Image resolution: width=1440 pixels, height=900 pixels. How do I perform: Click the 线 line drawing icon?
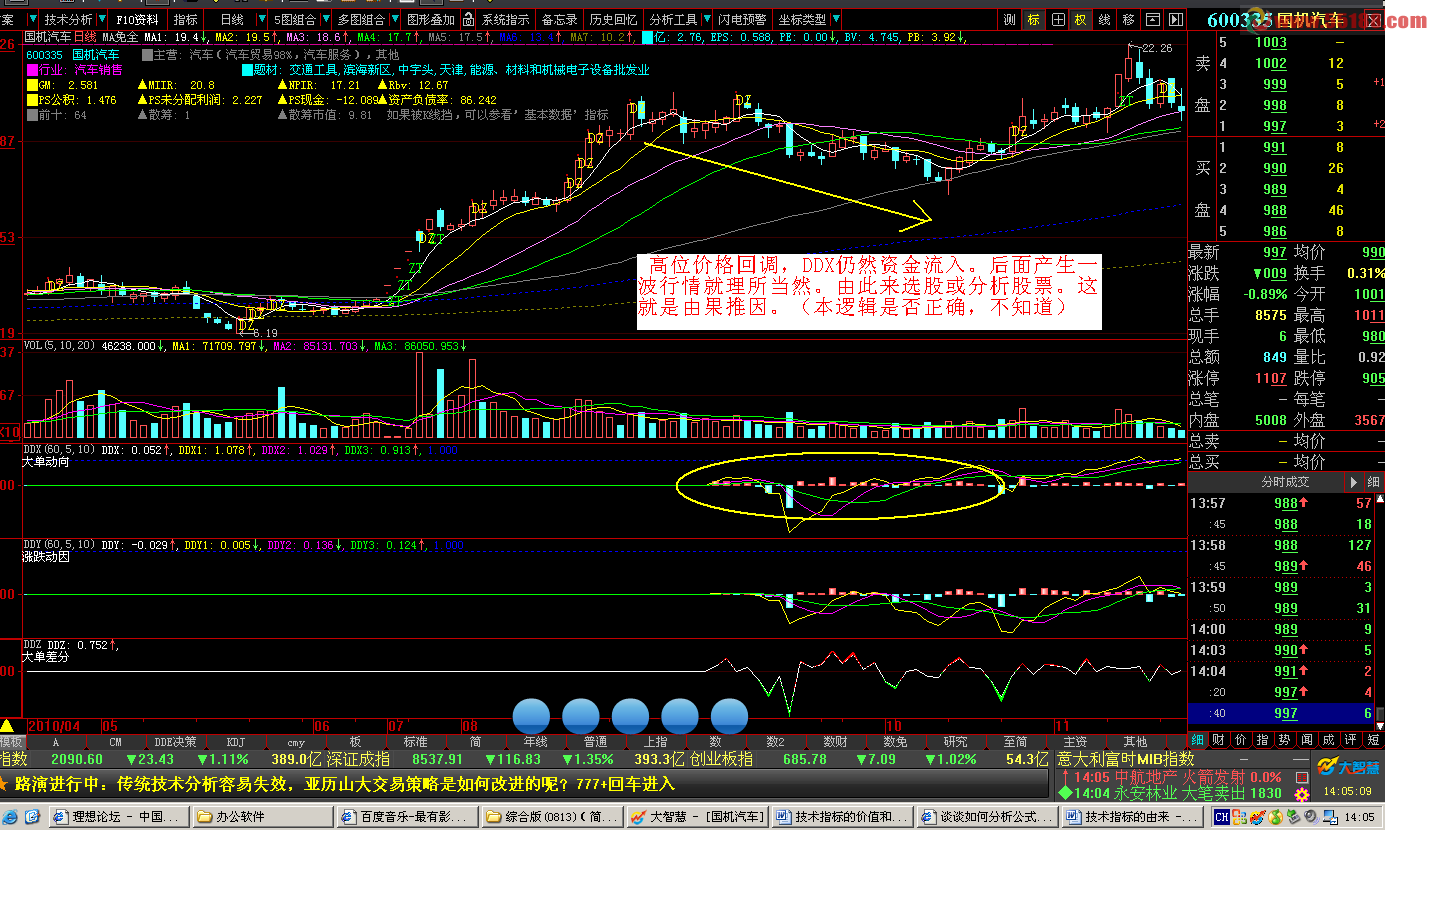(1104, 19)
